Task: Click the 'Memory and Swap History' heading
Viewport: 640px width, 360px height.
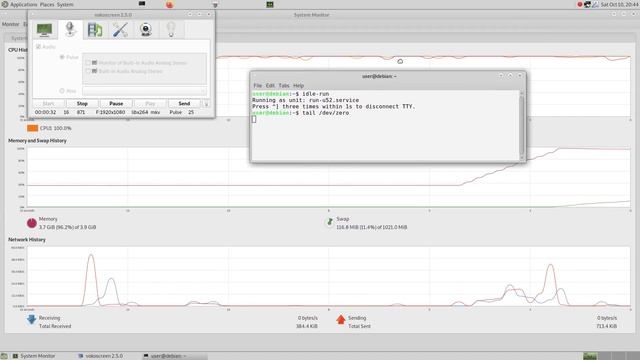Action: click(x=37, y=140)
